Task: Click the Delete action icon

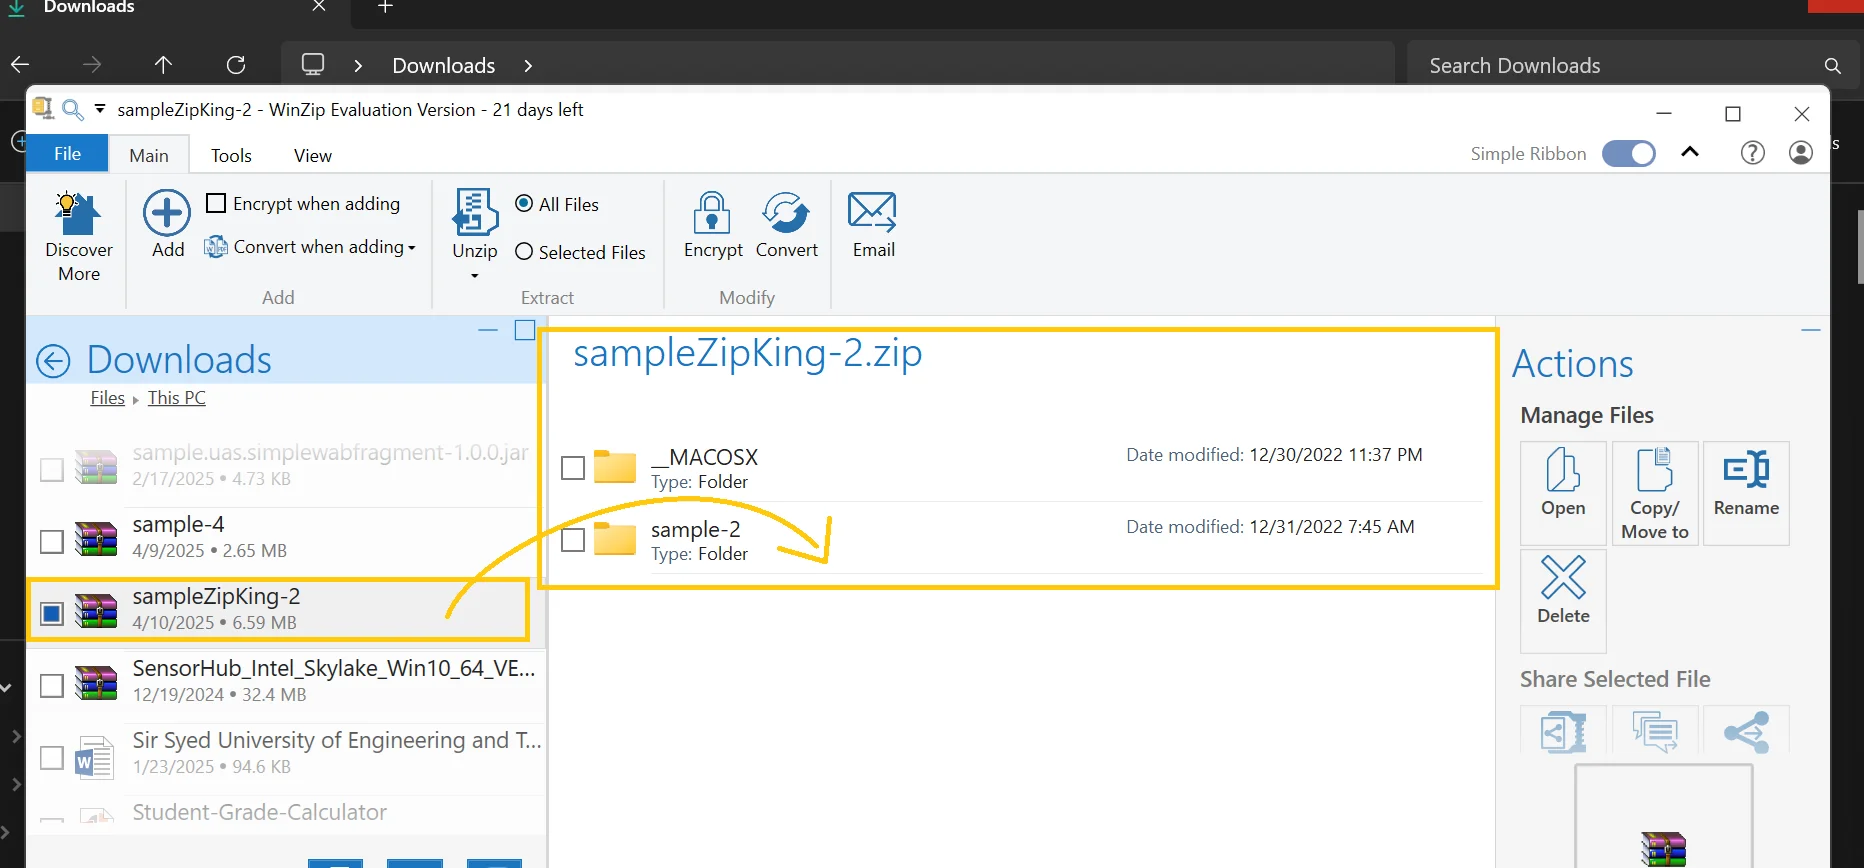Action: [x=1563, y=577]
